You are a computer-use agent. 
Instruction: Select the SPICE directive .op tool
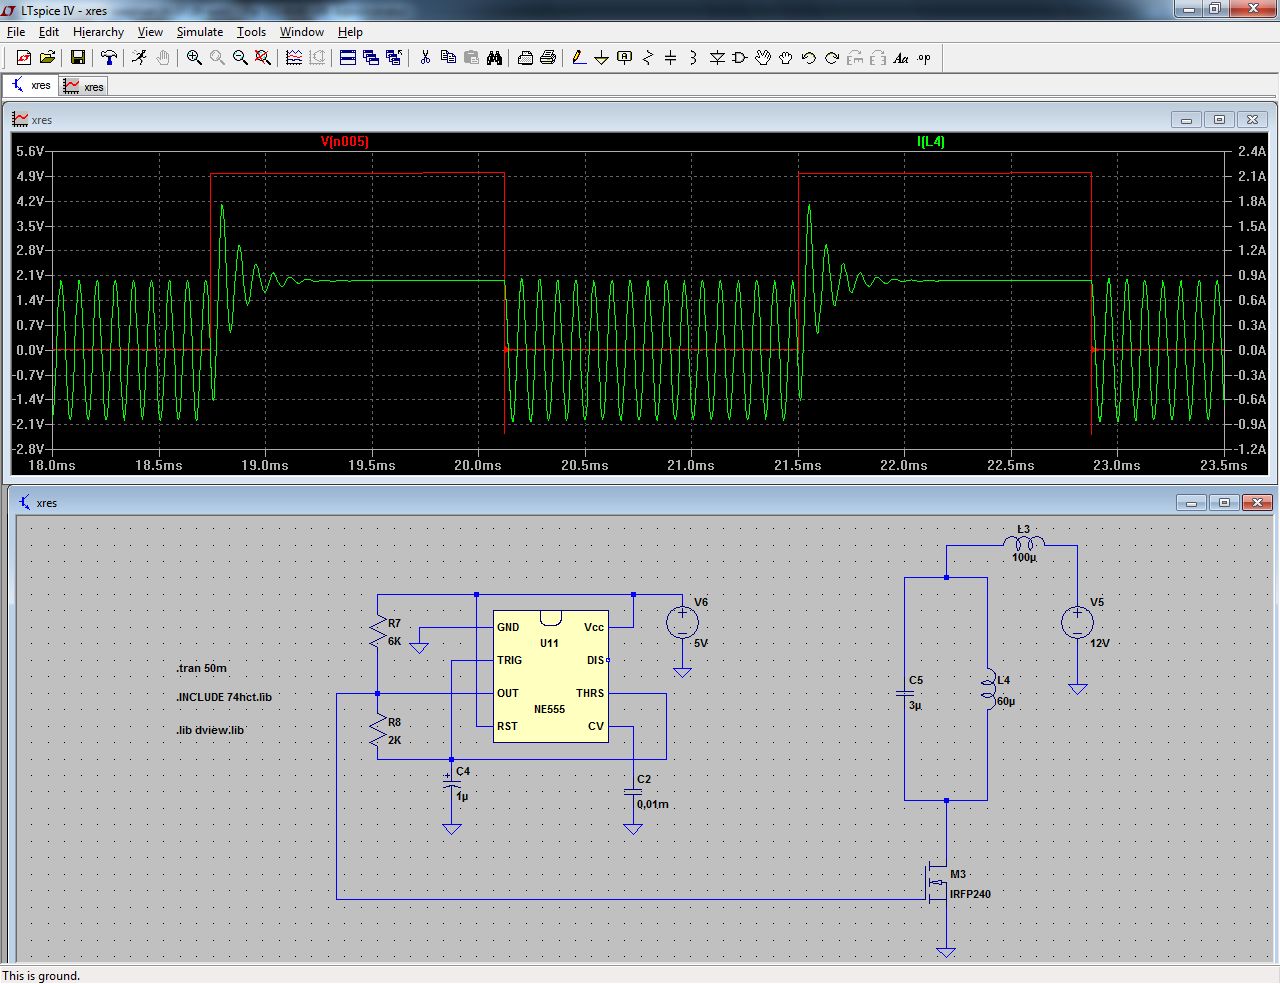[924, 58]
